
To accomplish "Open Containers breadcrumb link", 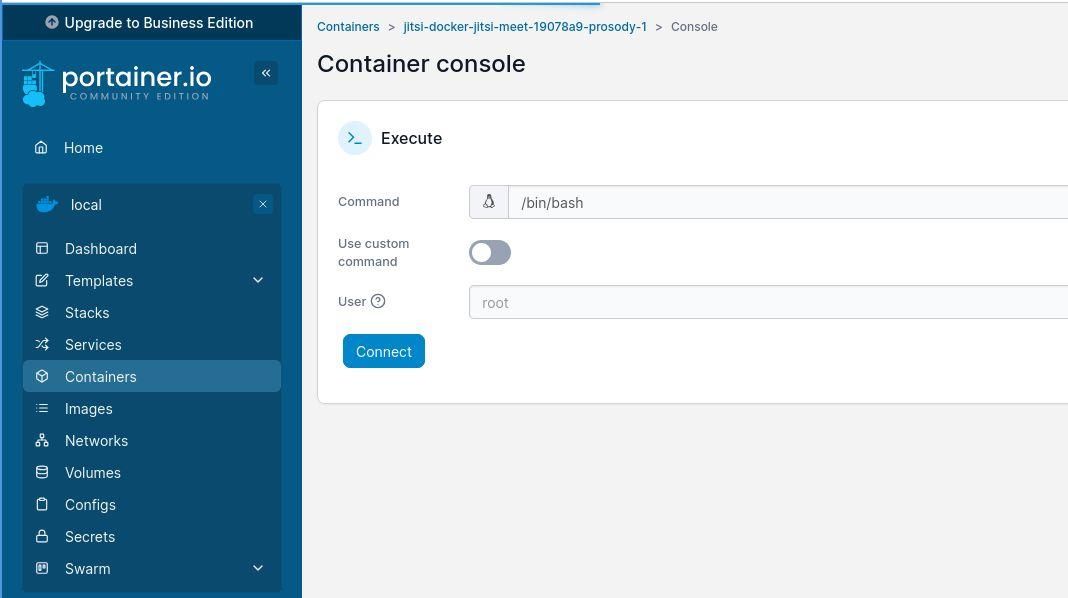I will (x=348, y=27).
